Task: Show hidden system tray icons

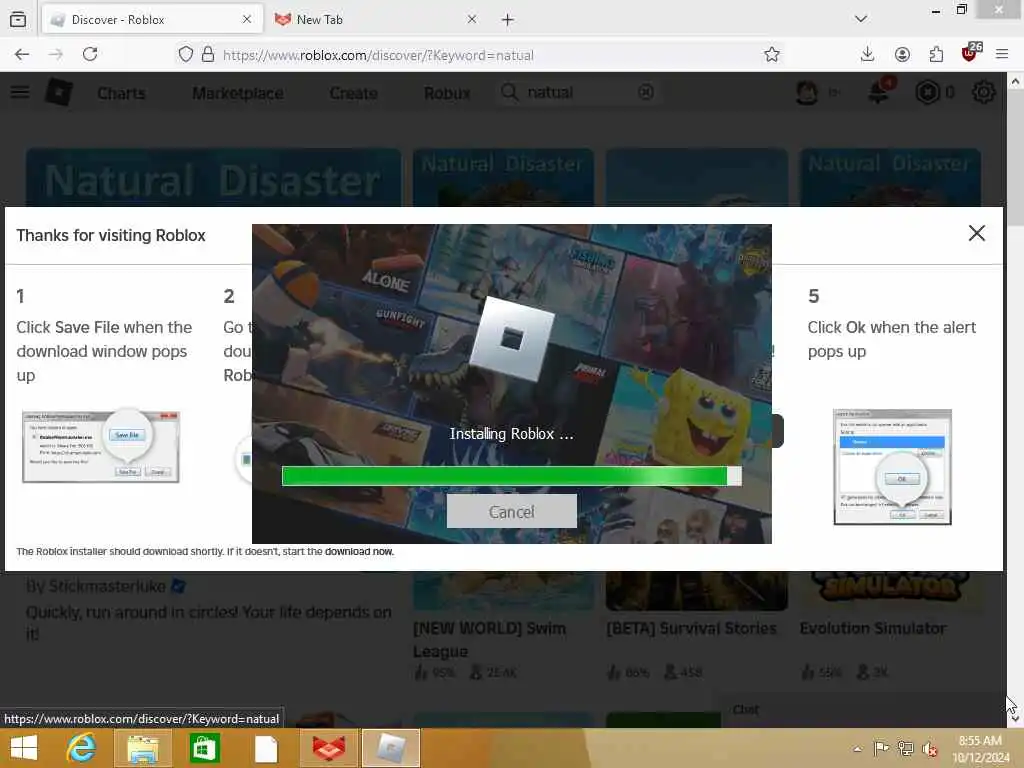Action: [x=857, y=748]
